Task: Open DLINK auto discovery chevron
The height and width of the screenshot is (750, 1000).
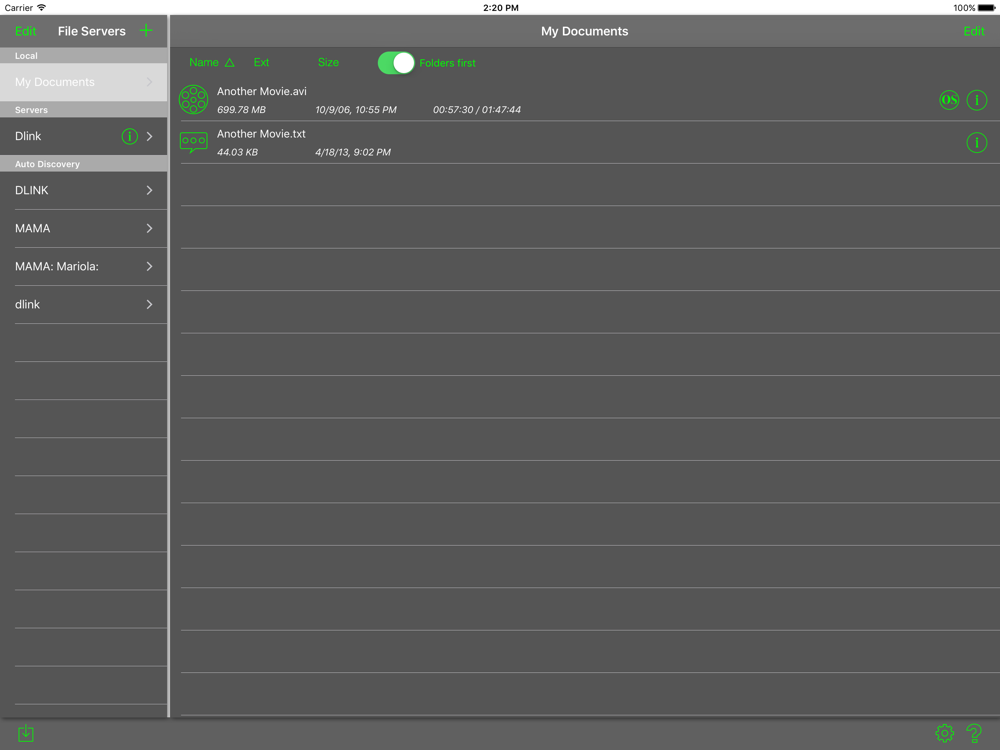Action: click(x=149, y=190)
